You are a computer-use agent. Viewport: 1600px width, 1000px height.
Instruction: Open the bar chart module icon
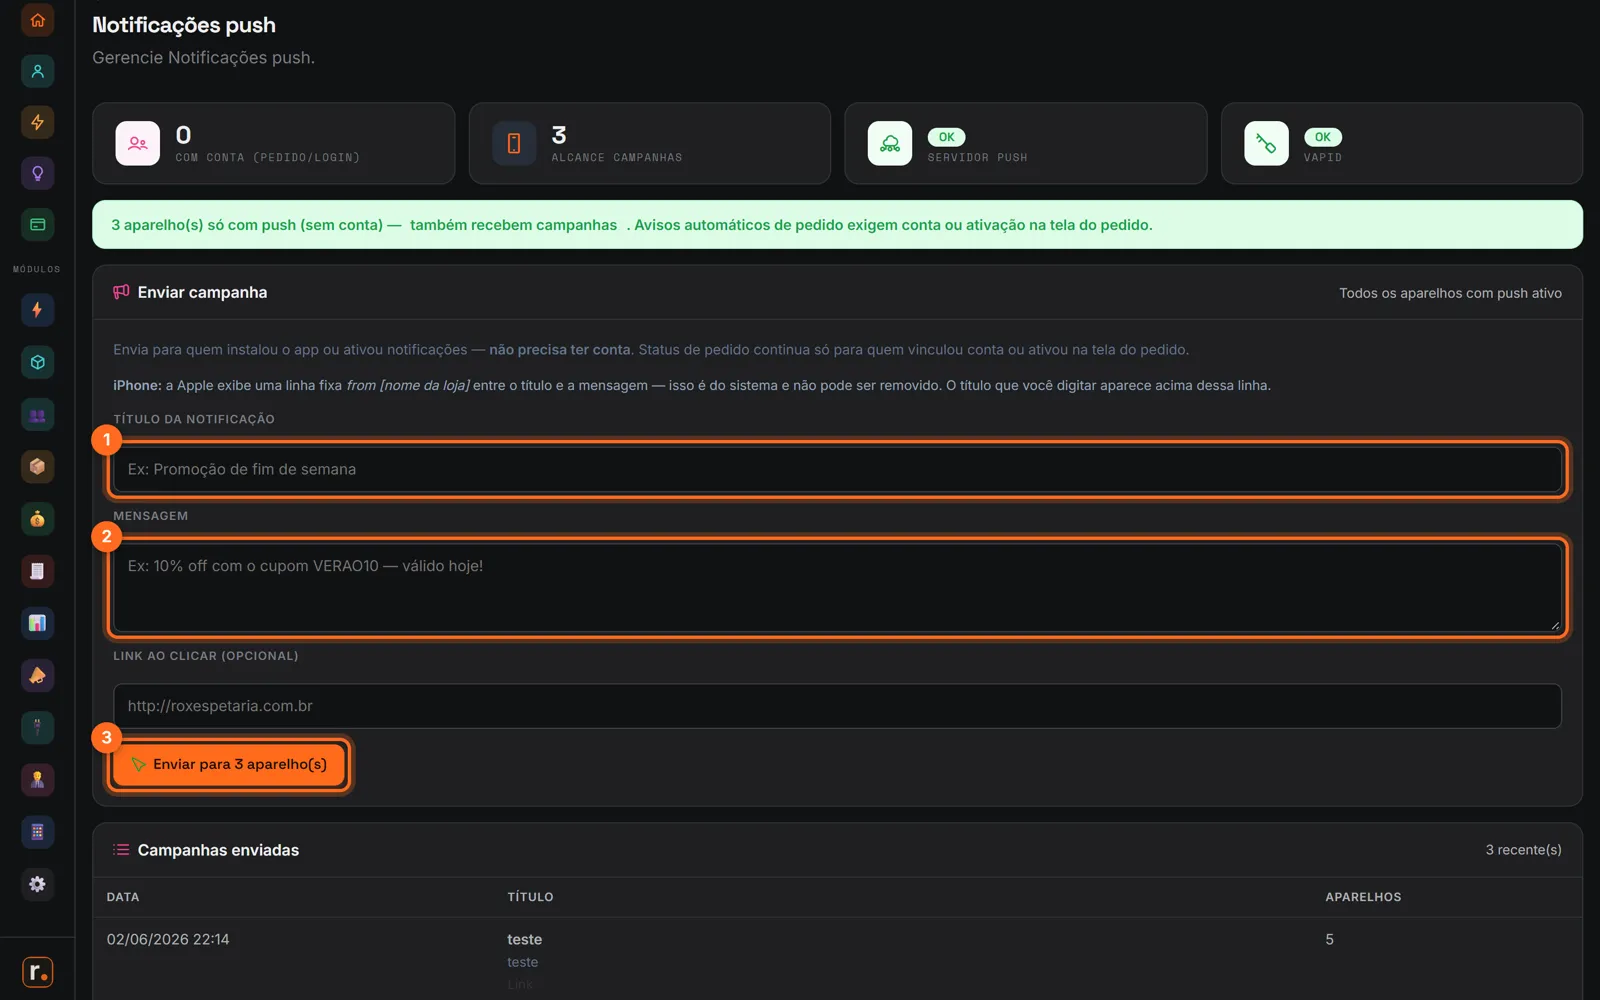[x=37, y=623]
